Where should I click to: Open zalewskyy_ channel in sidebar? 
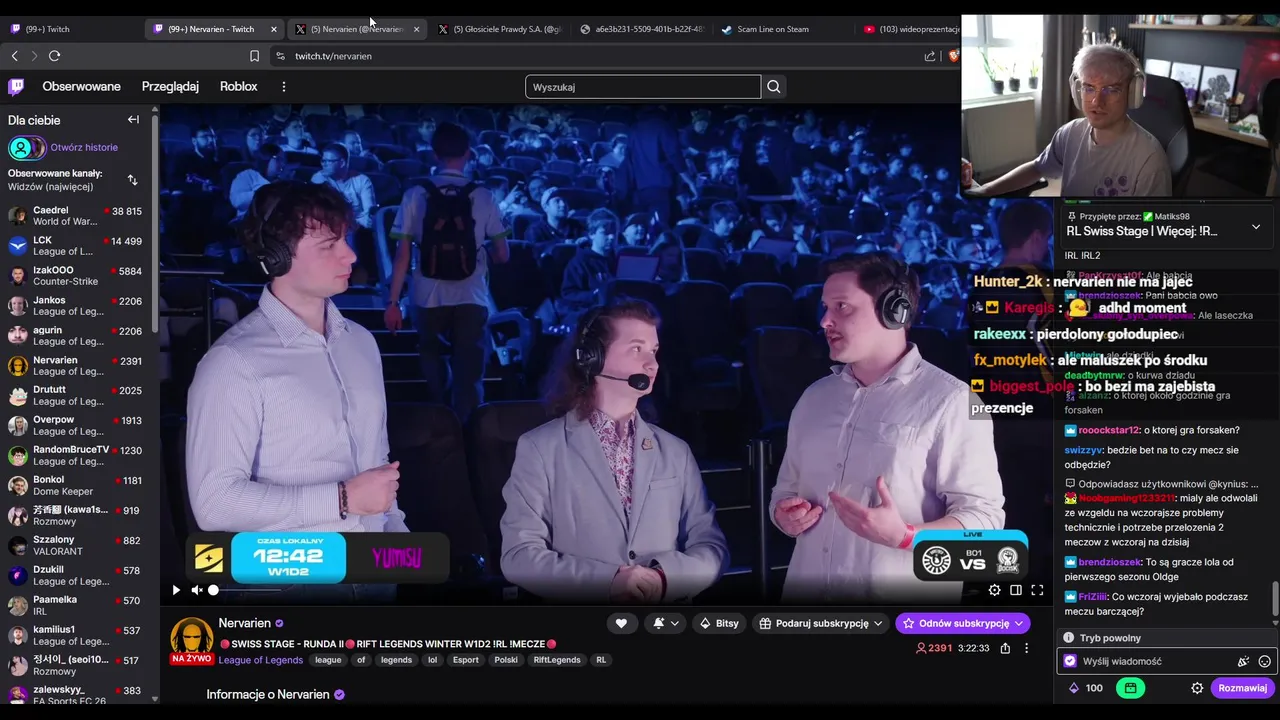[x=78, y=694]
